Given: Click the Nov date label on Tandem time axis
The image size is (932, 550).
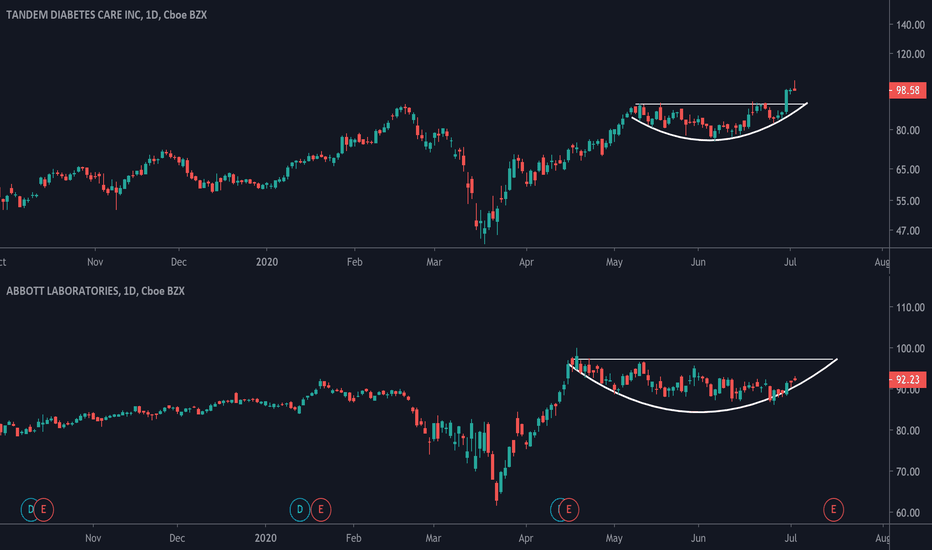Looking at the screenshot, I should pyautogui.click(x=95, y=262).
